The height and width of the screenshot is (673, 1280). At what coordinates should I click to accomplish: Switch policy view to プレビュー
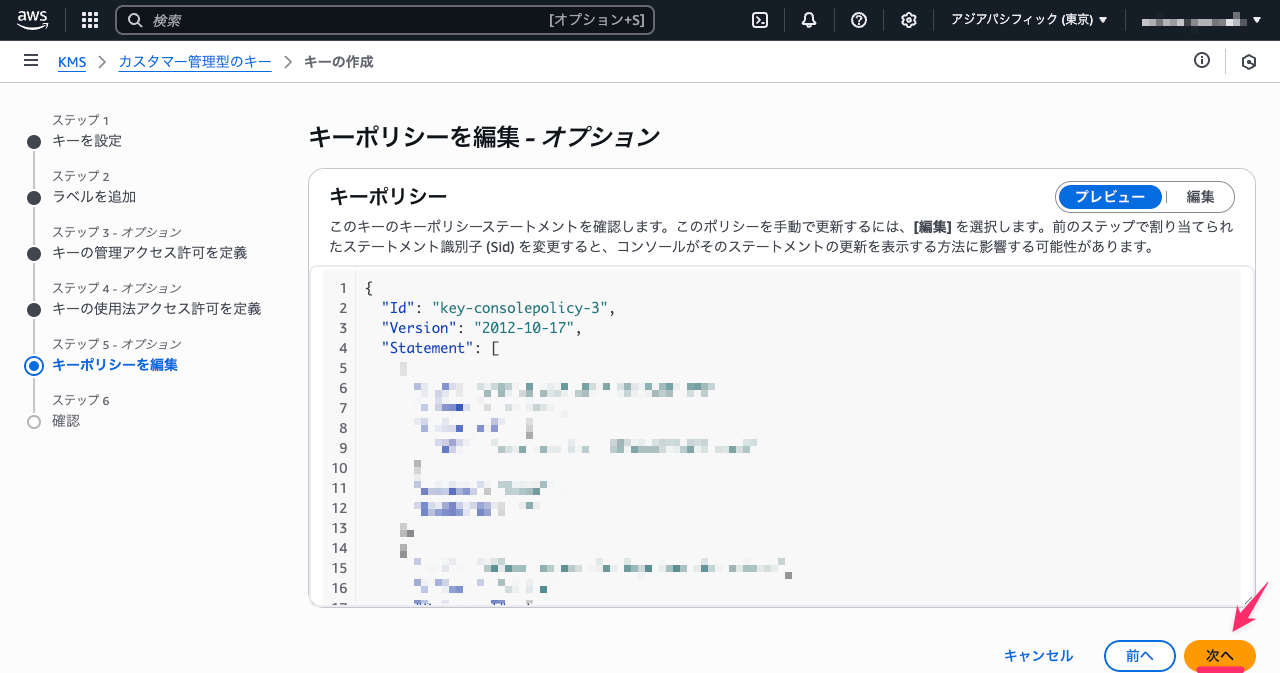tap(1110, 197)
